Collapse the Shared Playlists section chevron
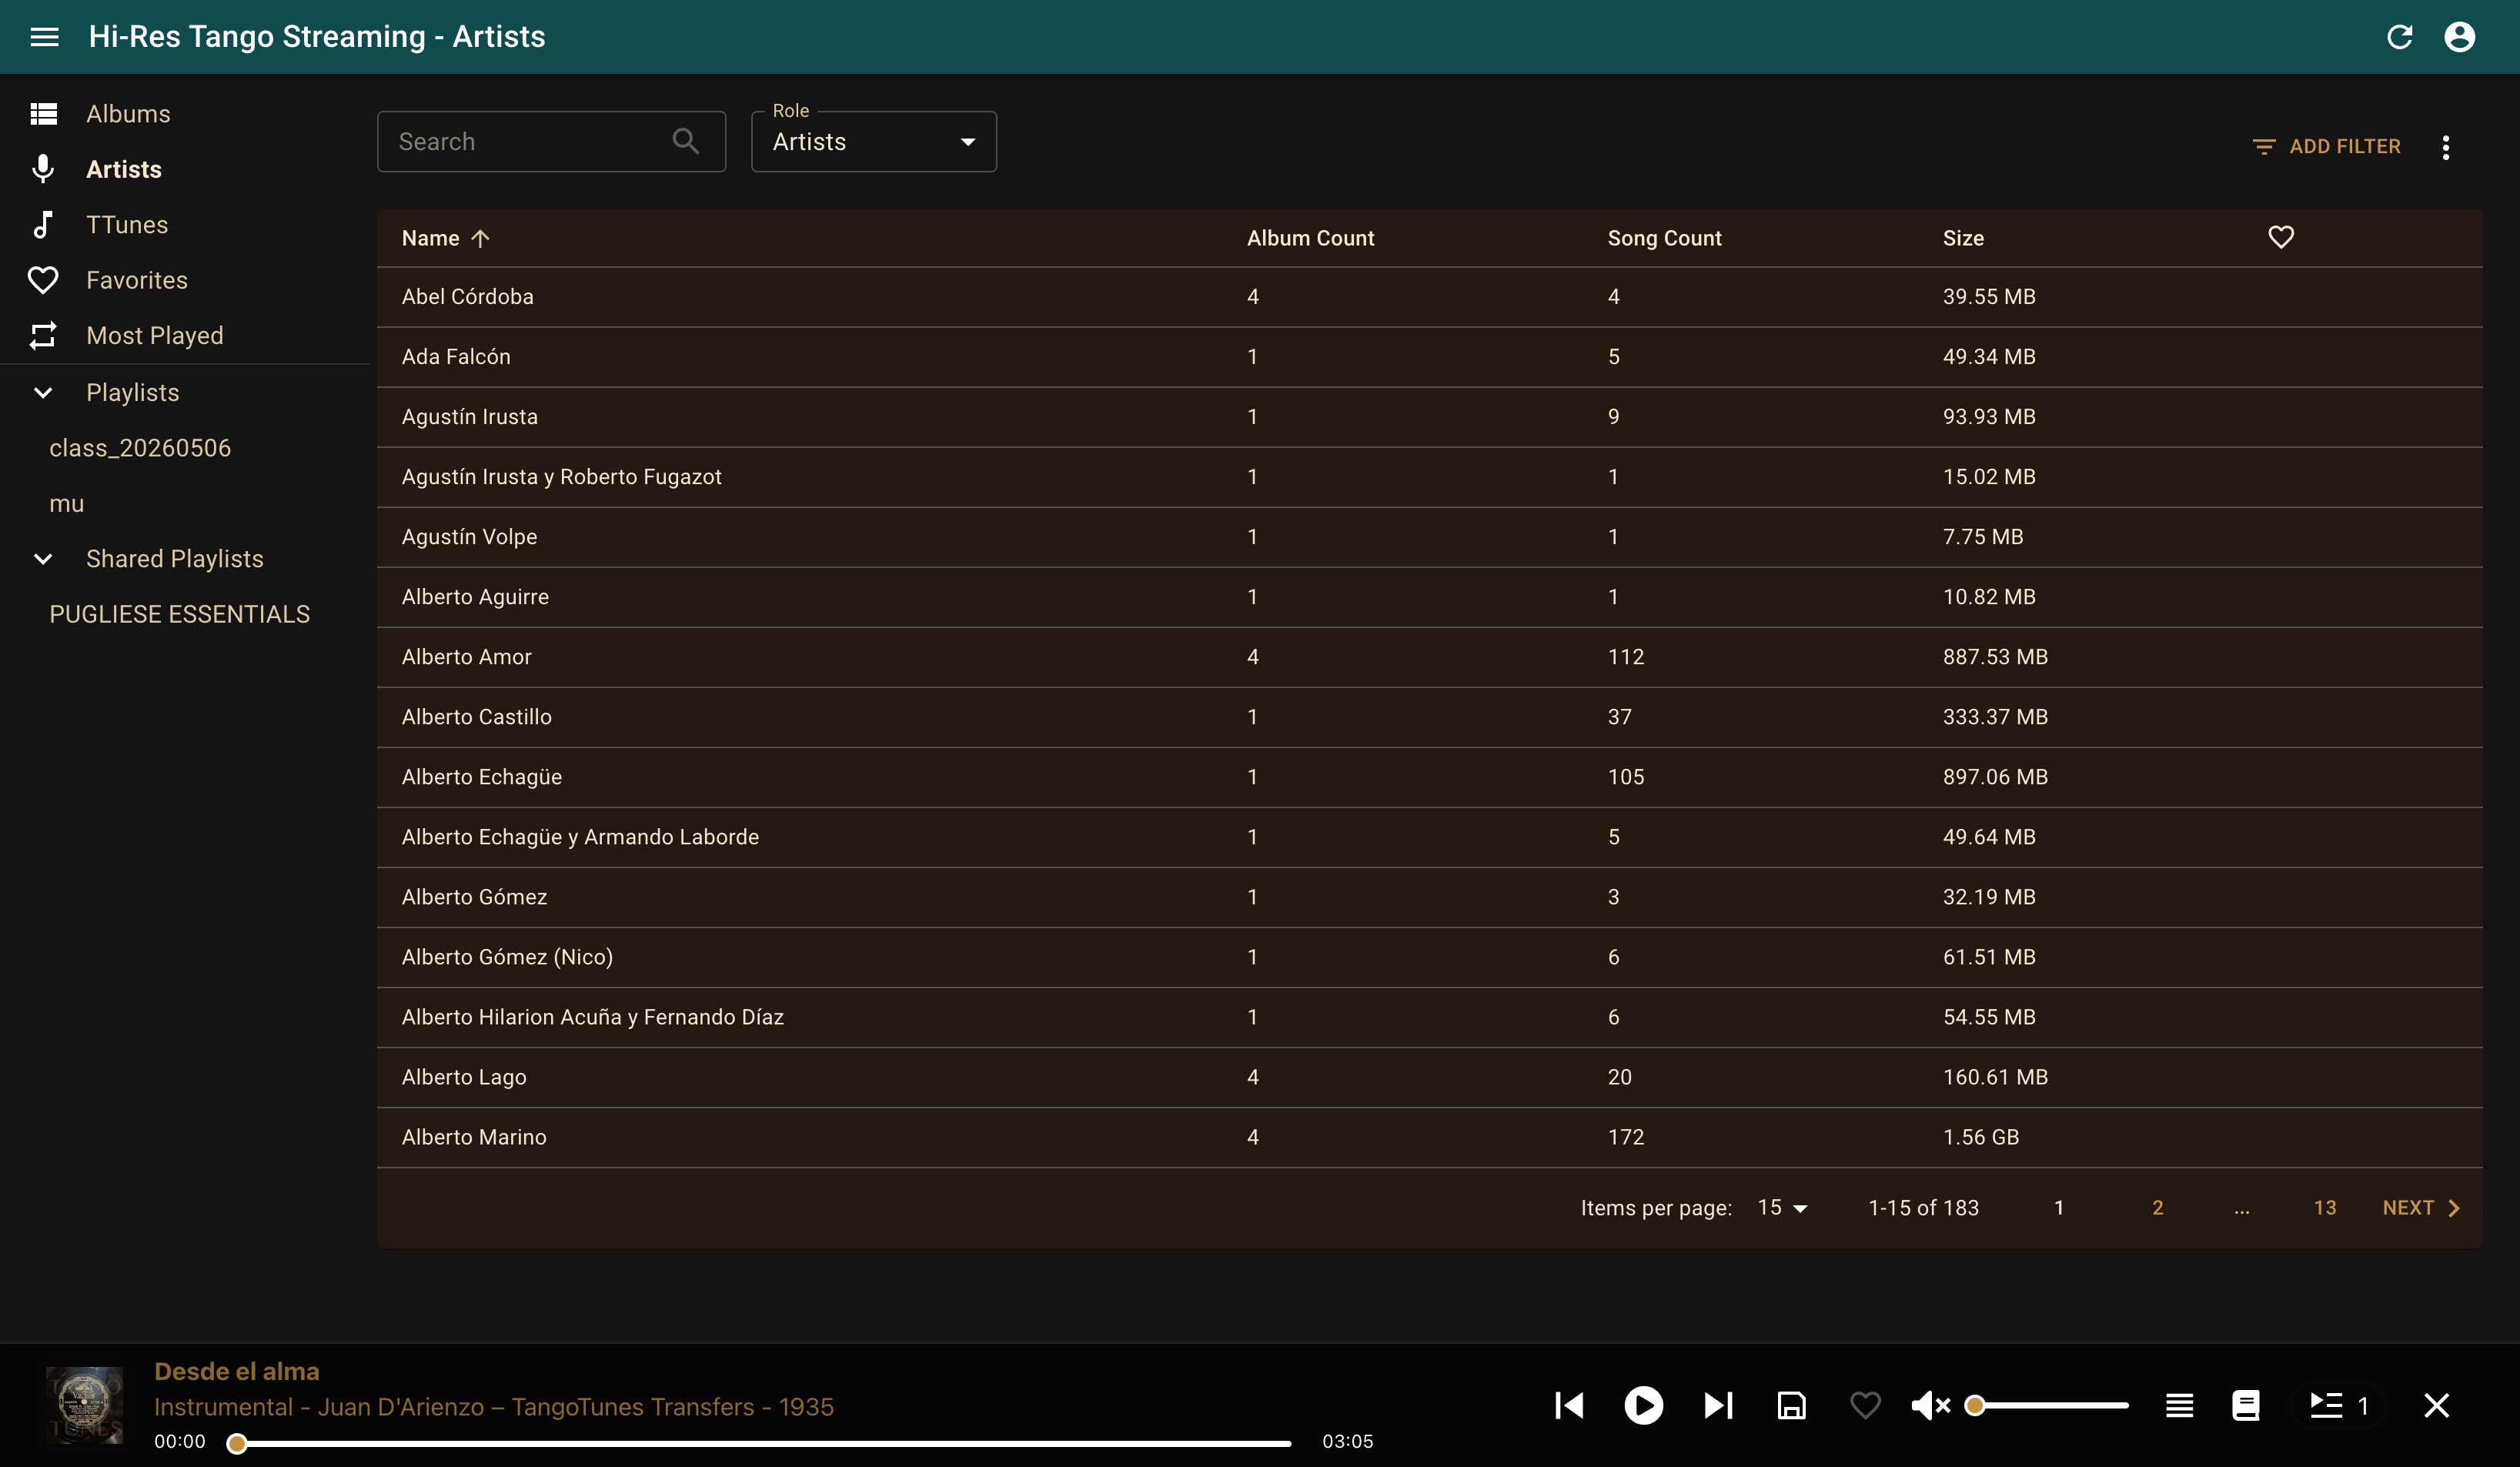Screen dimensions: 2520x1467 coord(43,559)
